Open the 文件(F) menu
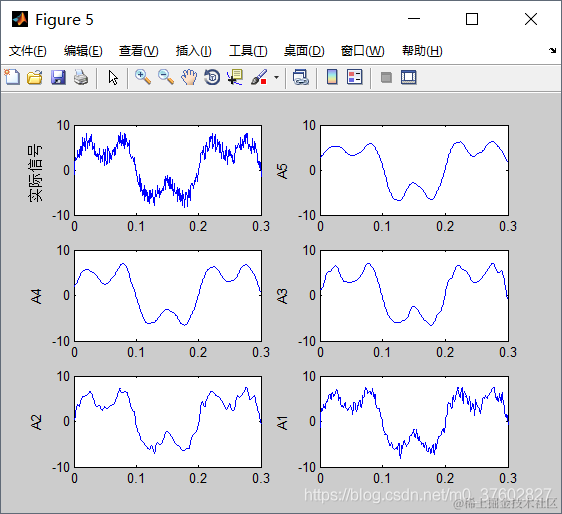This screenshot has width=562, height=514. [28, 51]
